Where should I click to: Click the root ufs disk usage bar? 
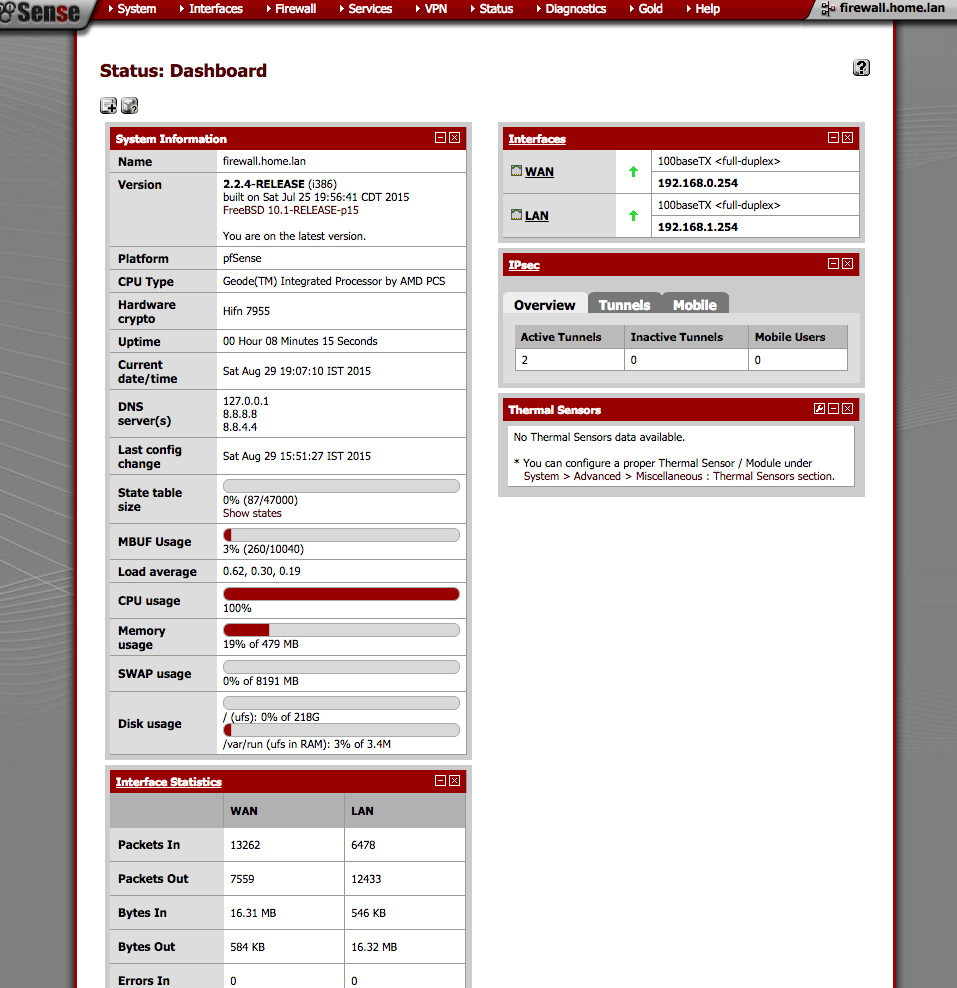(x=341, y=703)
